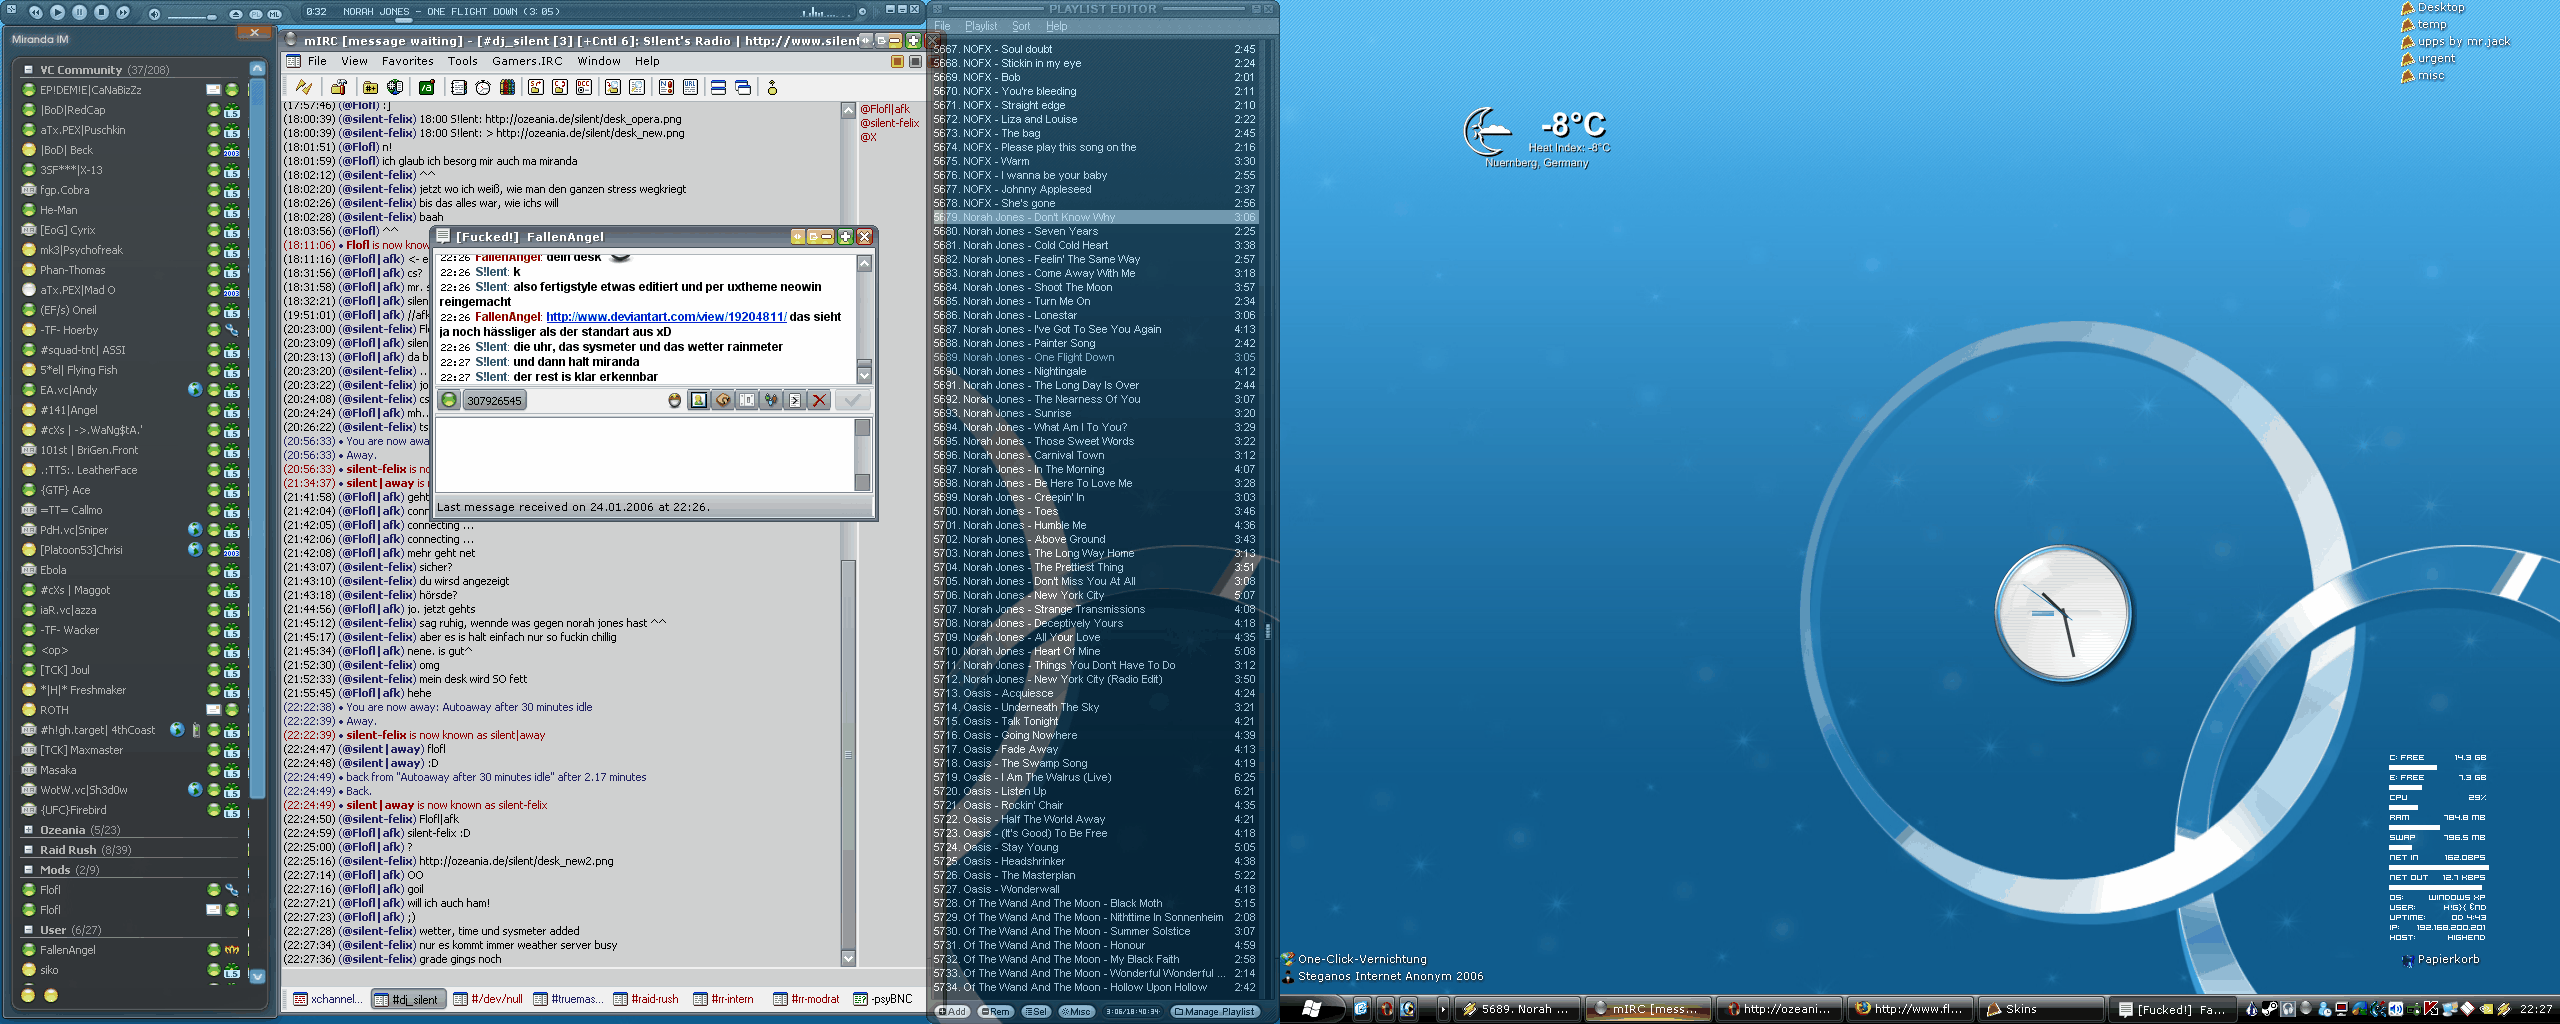The image size is (2560, 1024).
Task: Click the mIRC timer clock icon
Action: click(483, 88)
